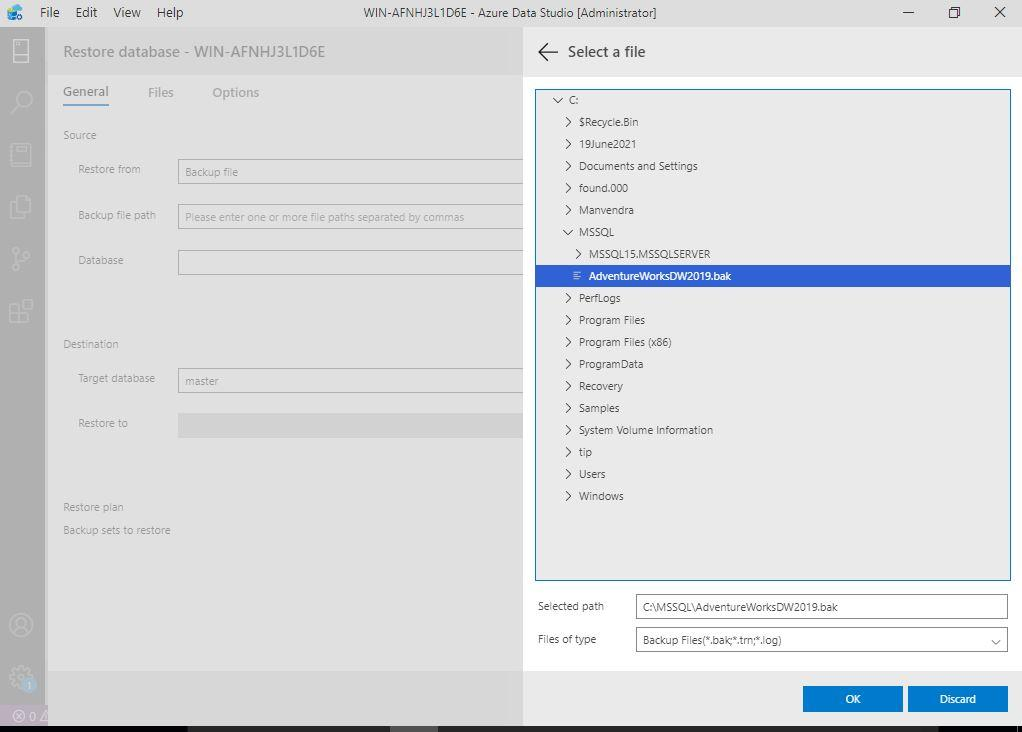The height and width of the screenshot is (732, 1022).
Task: Expand the Program Files folder chevron
Action: [x=568, y=320]
